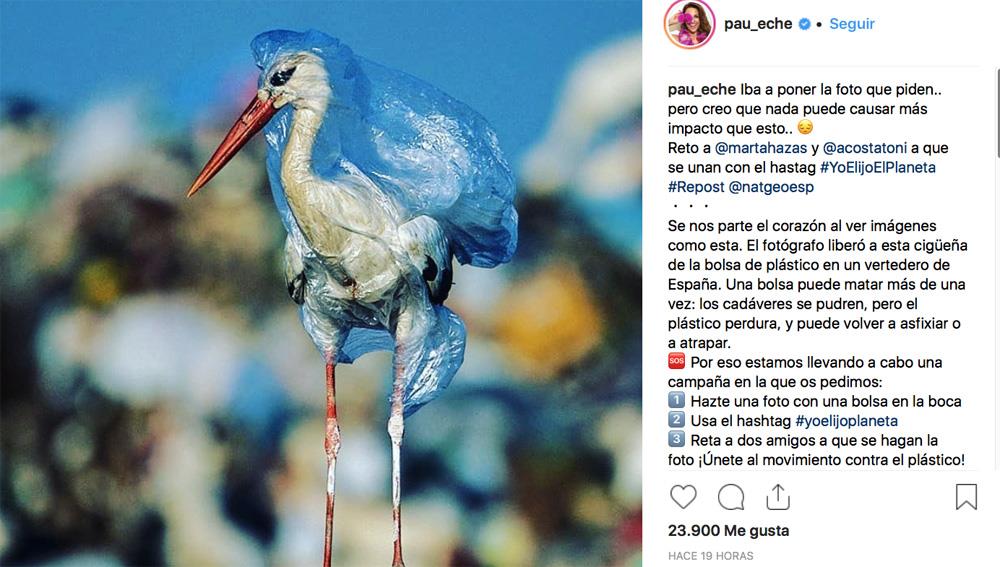
Task: Open the @acostatoni mention
Action: [x=865, y=148]
